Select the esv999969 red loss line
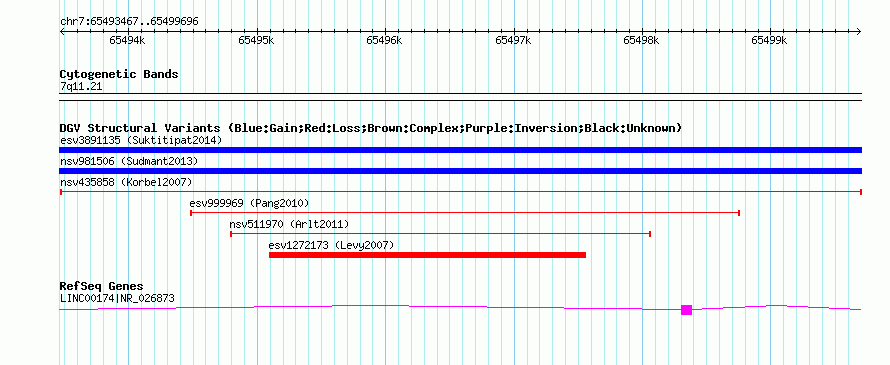The height and width of the screenshot is (365, 890). click(465, 213)
